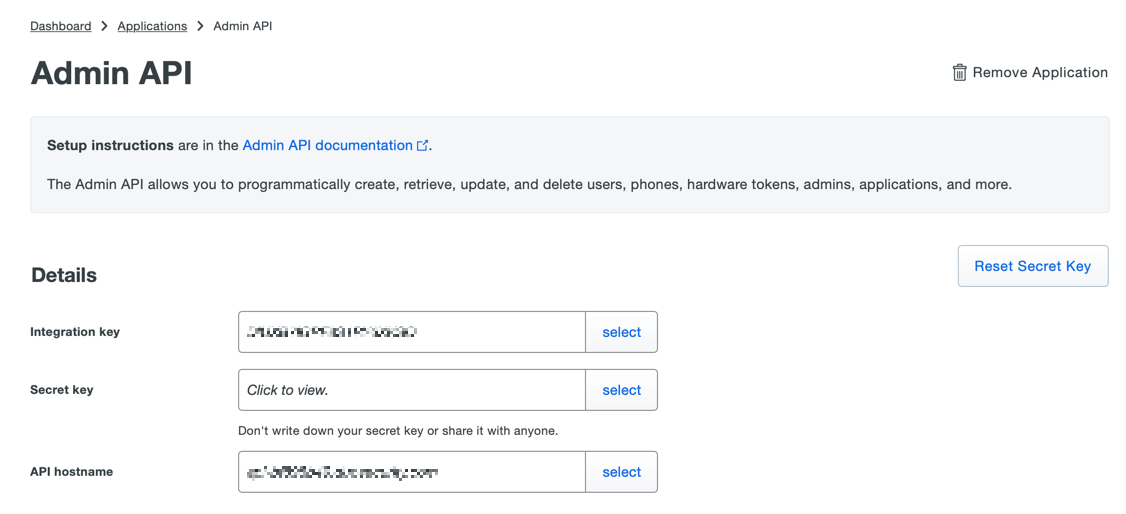Click the bold Setup instructions text

[110, 145]
